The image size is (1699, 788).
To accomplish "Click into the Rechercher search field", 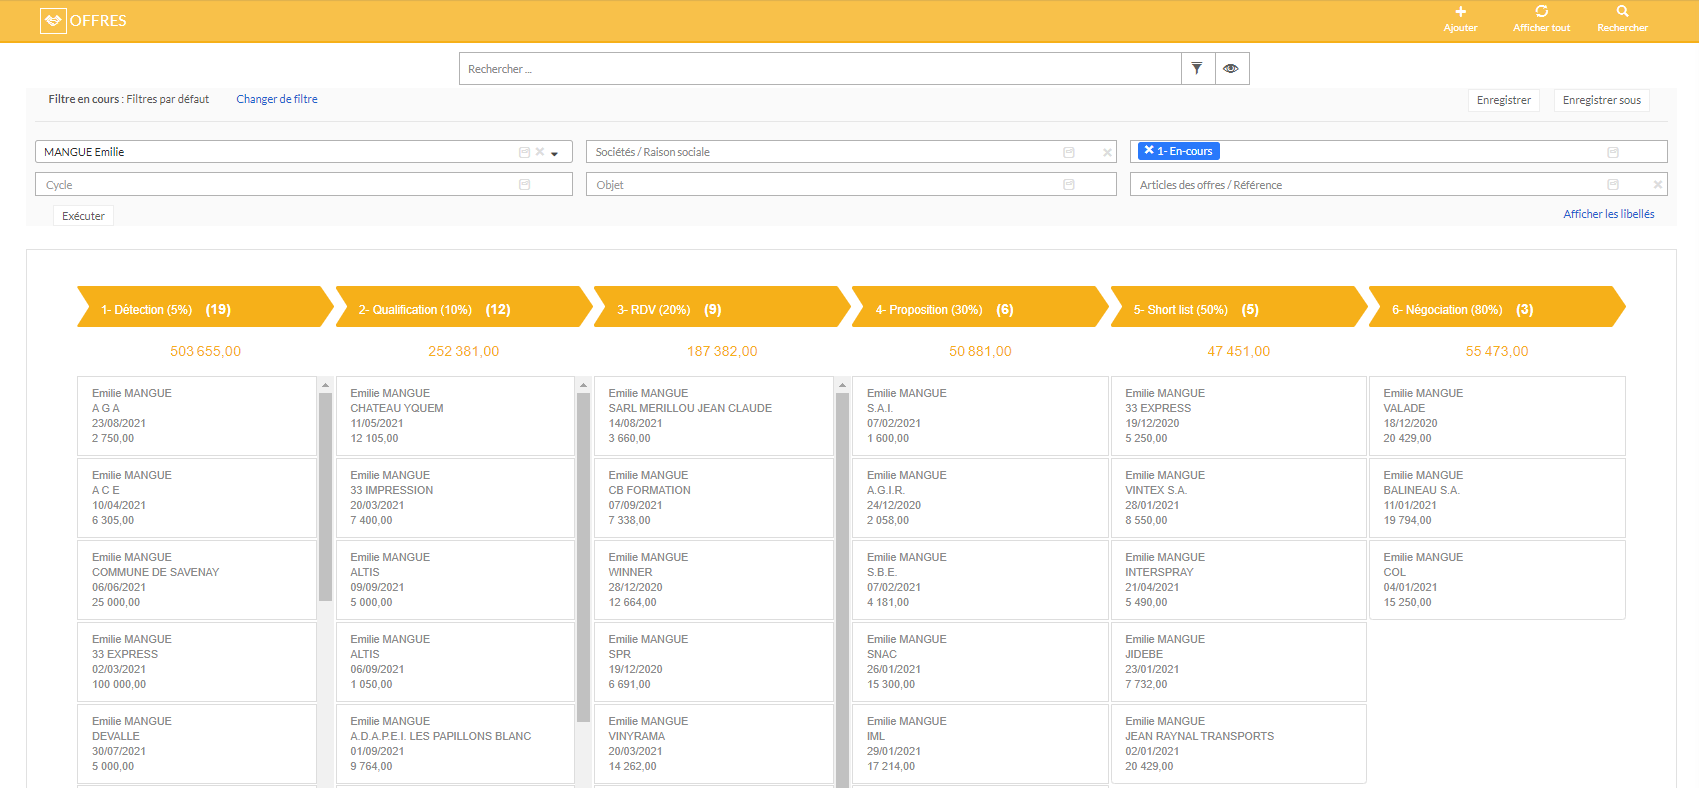I will click(x=820, y=69).
